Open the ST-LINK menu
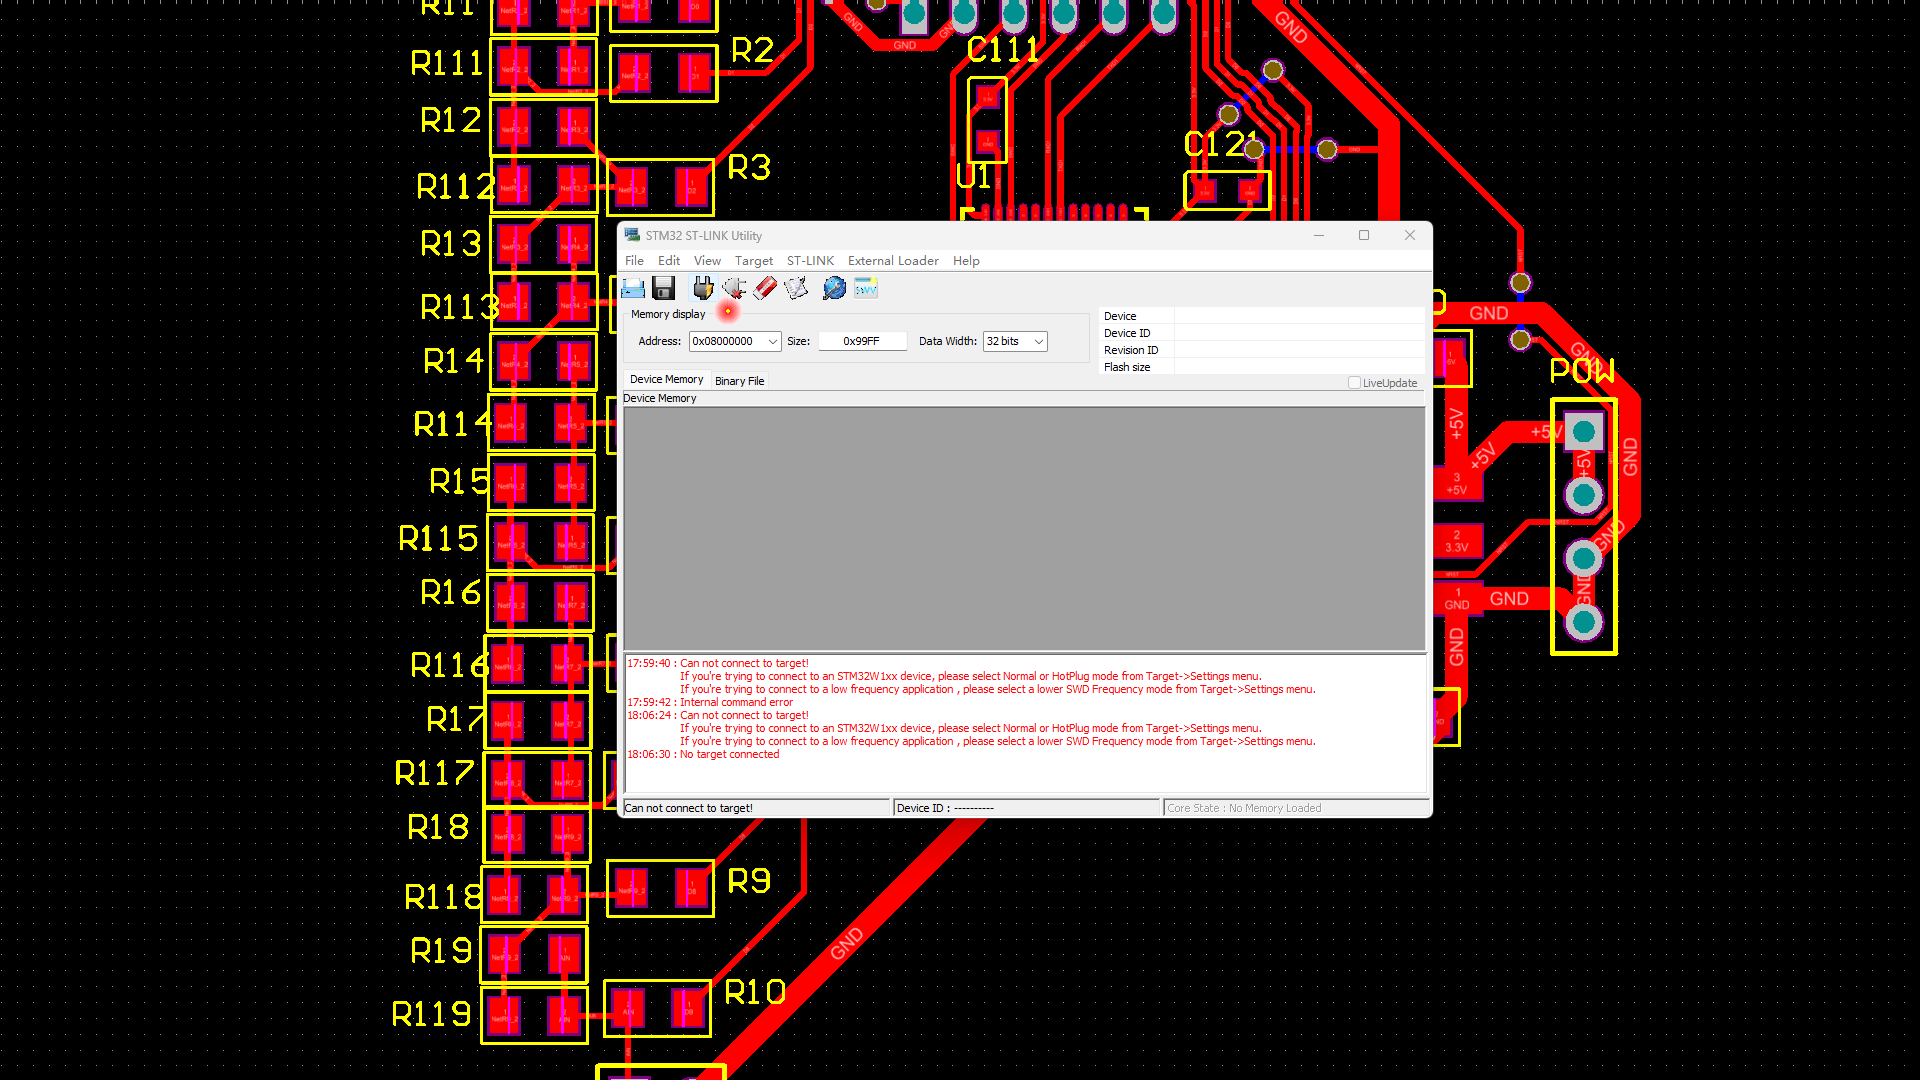 coord(810,261)
